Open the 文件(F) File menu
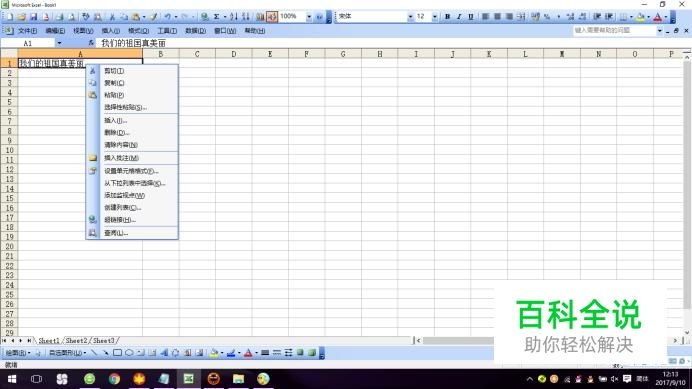692x389 pixels. point(27,30)
